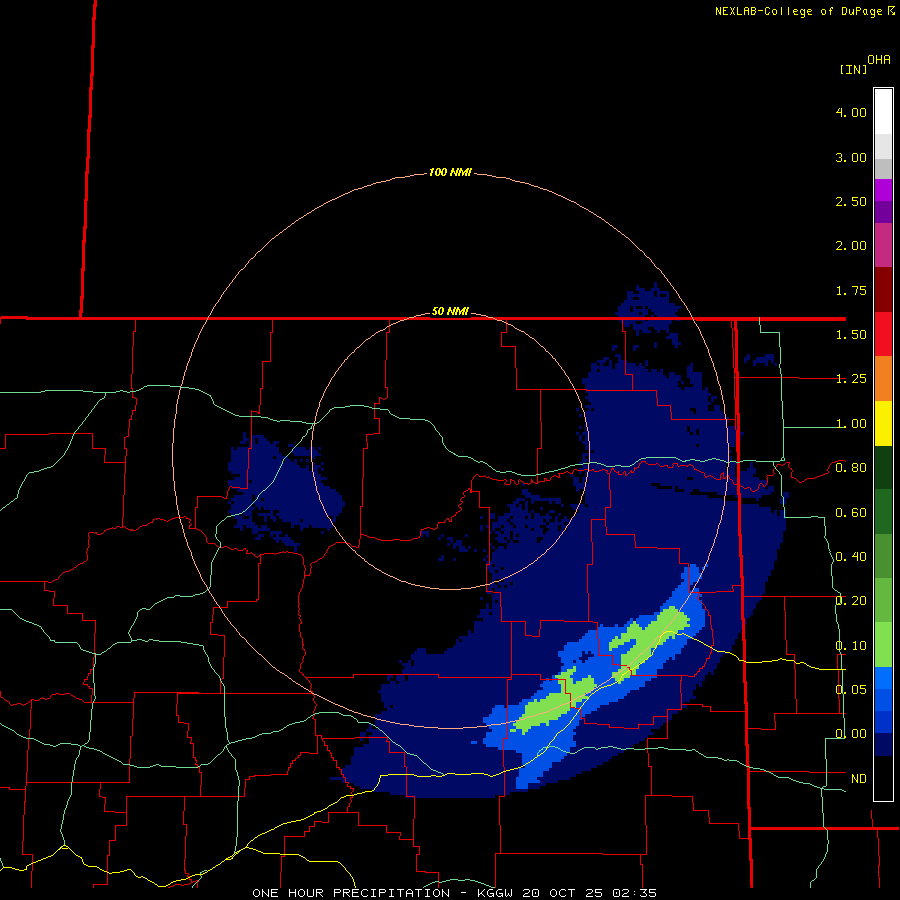Select the 50 NMI range ring label

[x=450, y=312]
